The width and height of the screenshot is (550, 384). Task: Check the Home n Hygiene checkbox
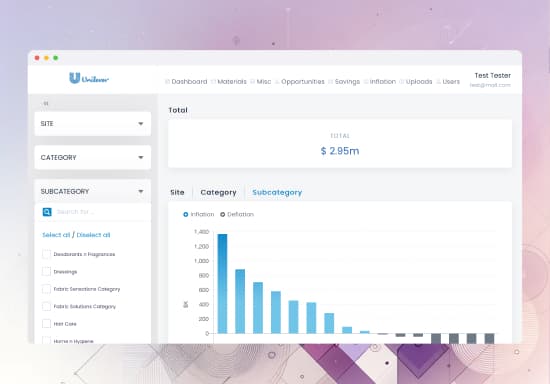(46, 340)
